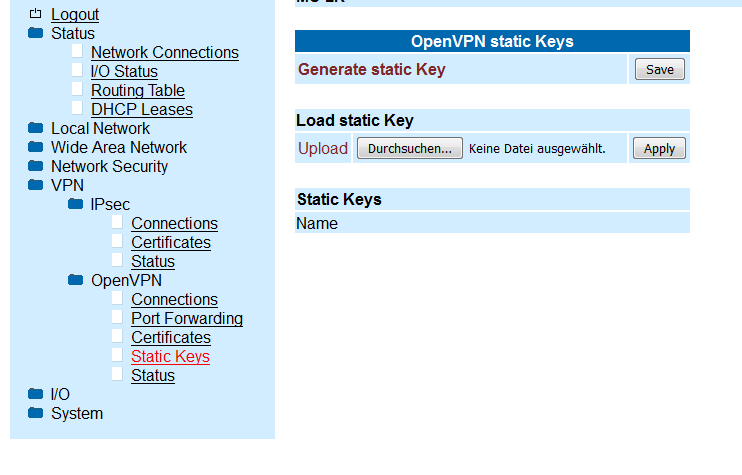Viewport: 742px width, 475px height.
Task: Open the Network Security menu label
Action: pos(109,167)
